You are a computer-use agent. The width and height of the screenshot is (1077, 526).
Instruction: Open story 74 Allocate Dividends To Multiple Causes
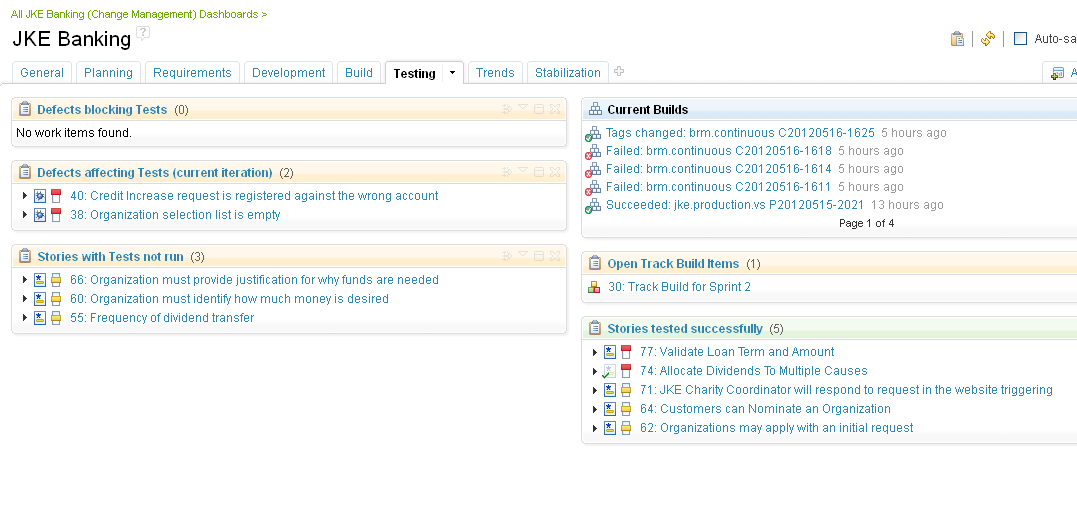tap(753, 371)
